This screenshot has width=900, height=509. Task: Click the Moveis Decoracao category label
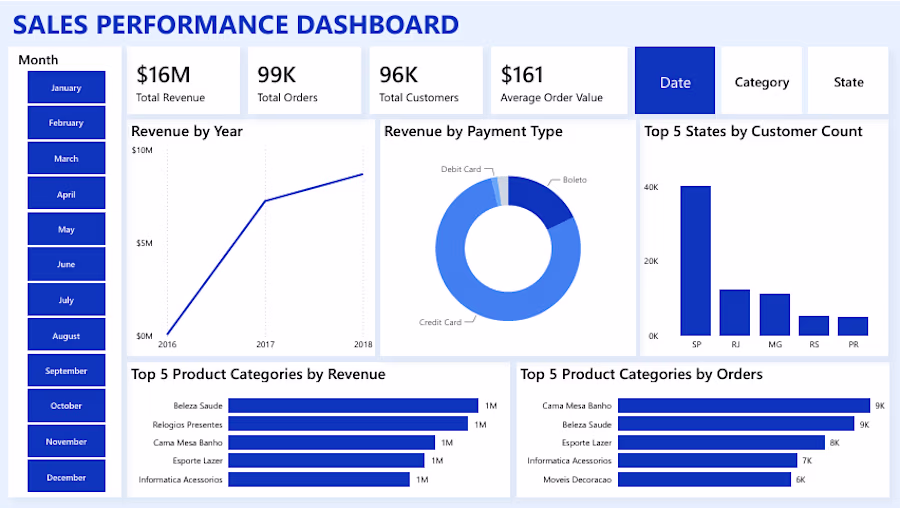coord(577,479)
